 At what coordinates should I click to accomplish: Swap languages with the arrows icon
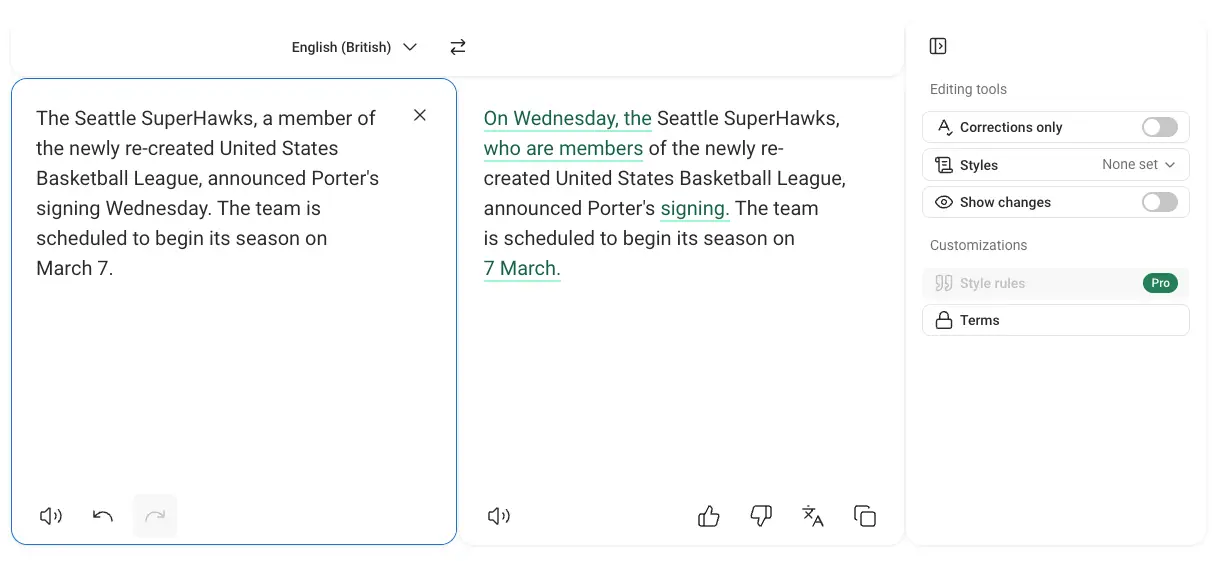pos(458,47)
